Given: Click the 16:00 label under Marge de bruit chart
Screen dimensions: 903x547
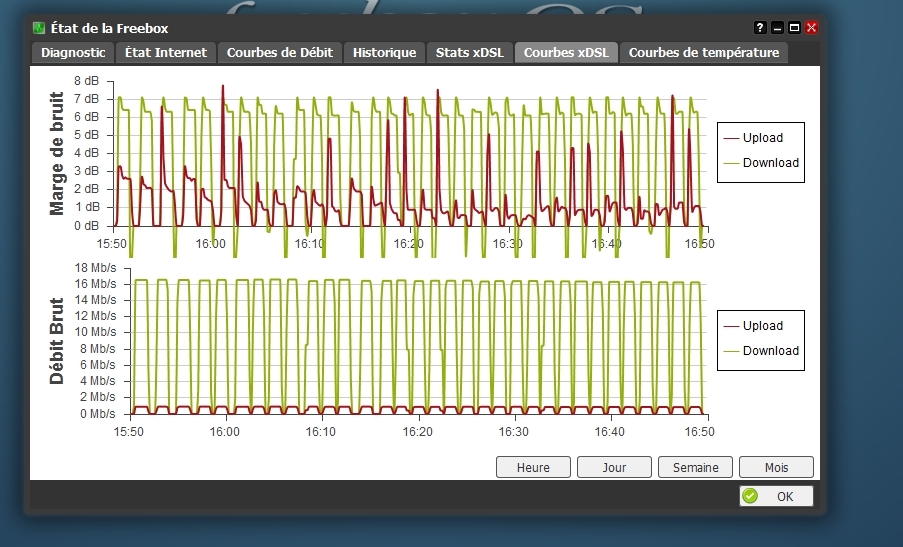Looking at the screenshot, I should point(210,244).
